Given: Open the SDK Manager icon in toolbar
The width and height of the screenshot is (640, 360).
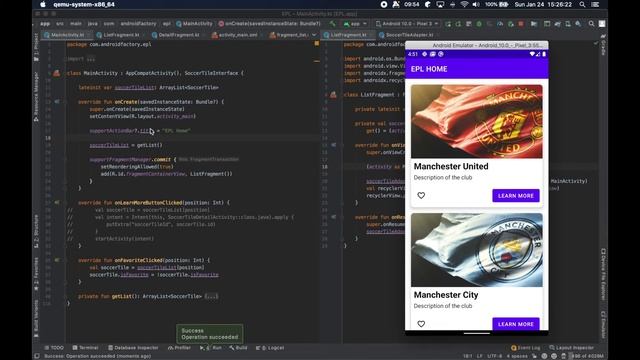Looking at the screenshot, I should [x=578, y=24].
